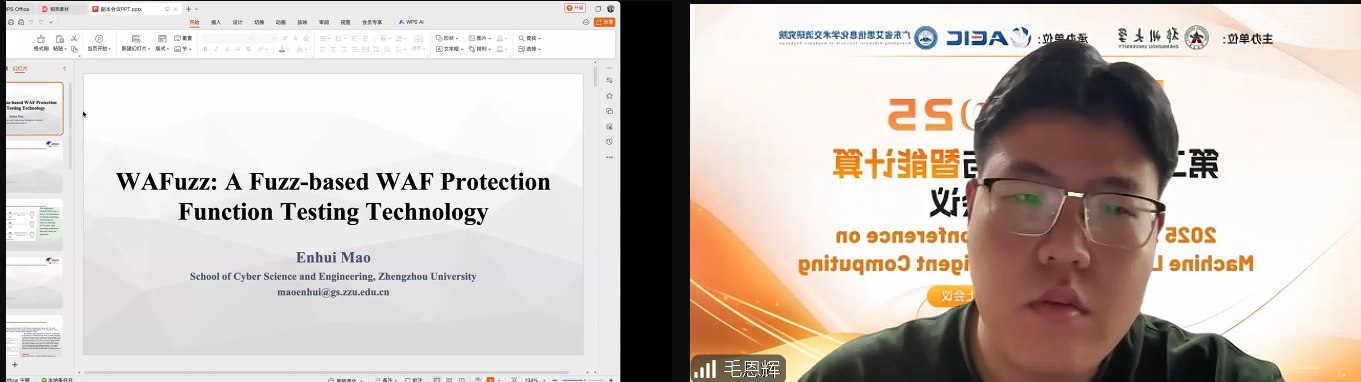
Task: Click the history clock icon in right sidebar
Action: (x=609, y=141)
